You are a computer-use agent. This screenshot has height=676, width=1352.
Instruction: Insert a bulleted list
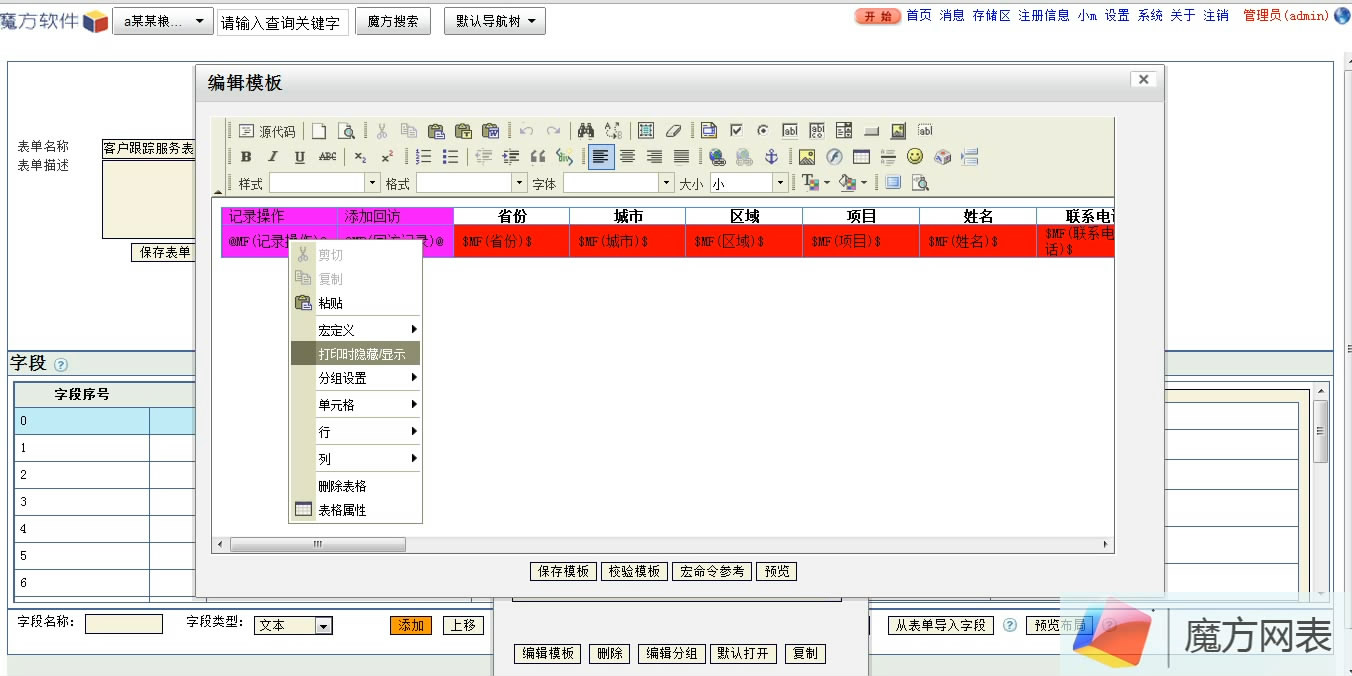pos(450,157)
